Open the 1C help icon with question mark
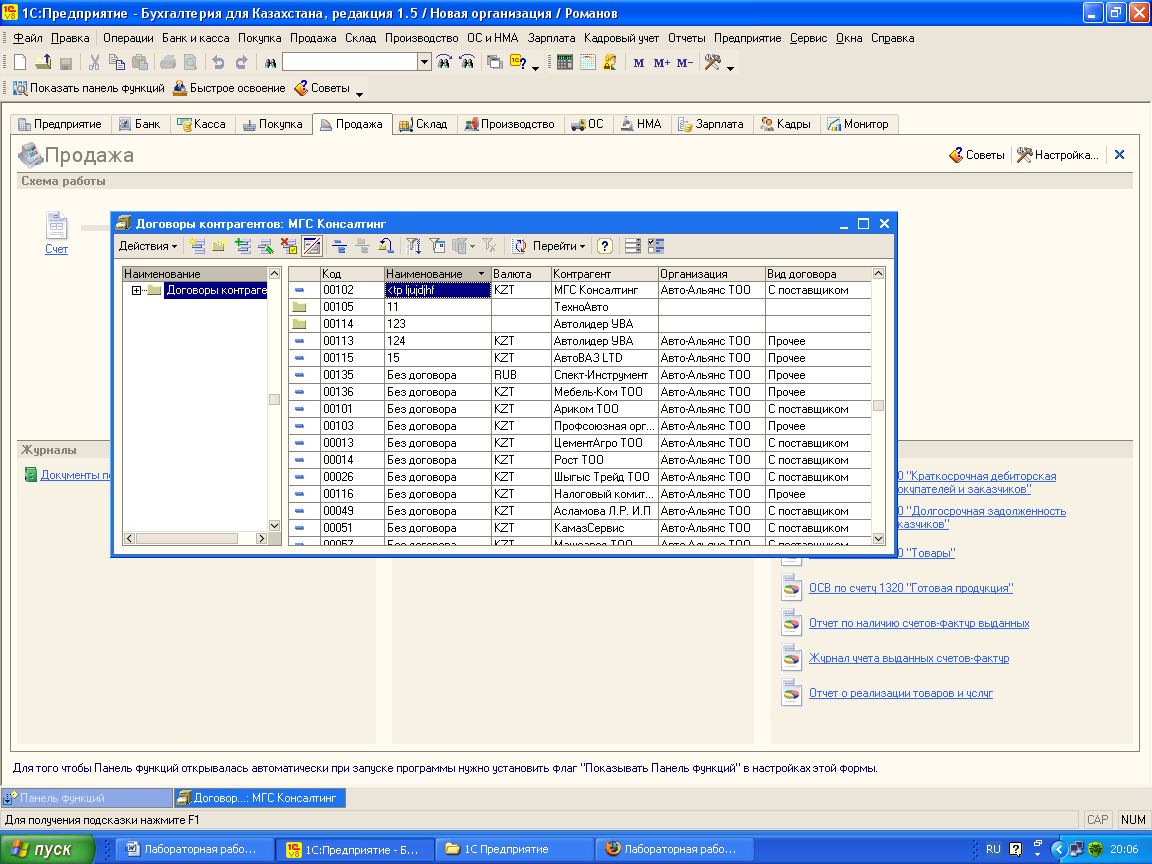Viewport: 1152px width, 864px height. pyautogui.click(x=518, y=63)
